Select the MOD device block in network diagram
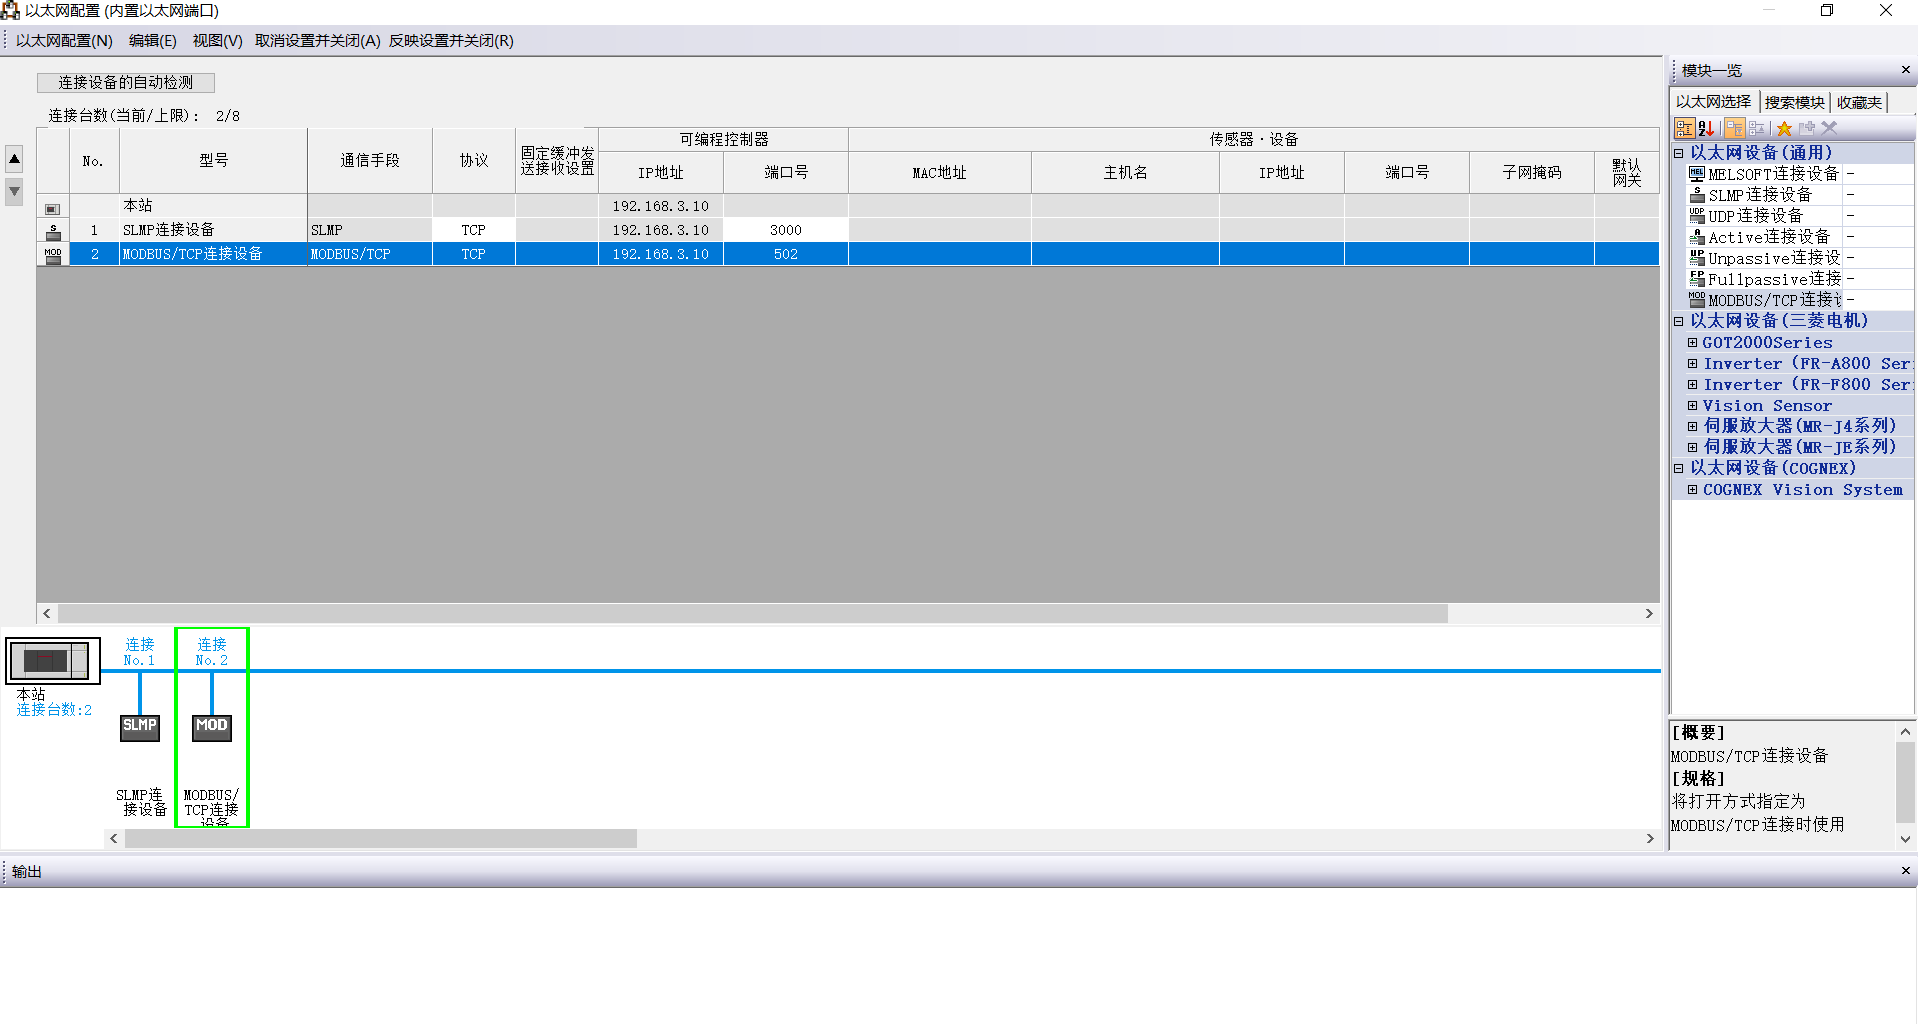The image size is (1918, 1024). pyautogui.click(x=212, y=727)
